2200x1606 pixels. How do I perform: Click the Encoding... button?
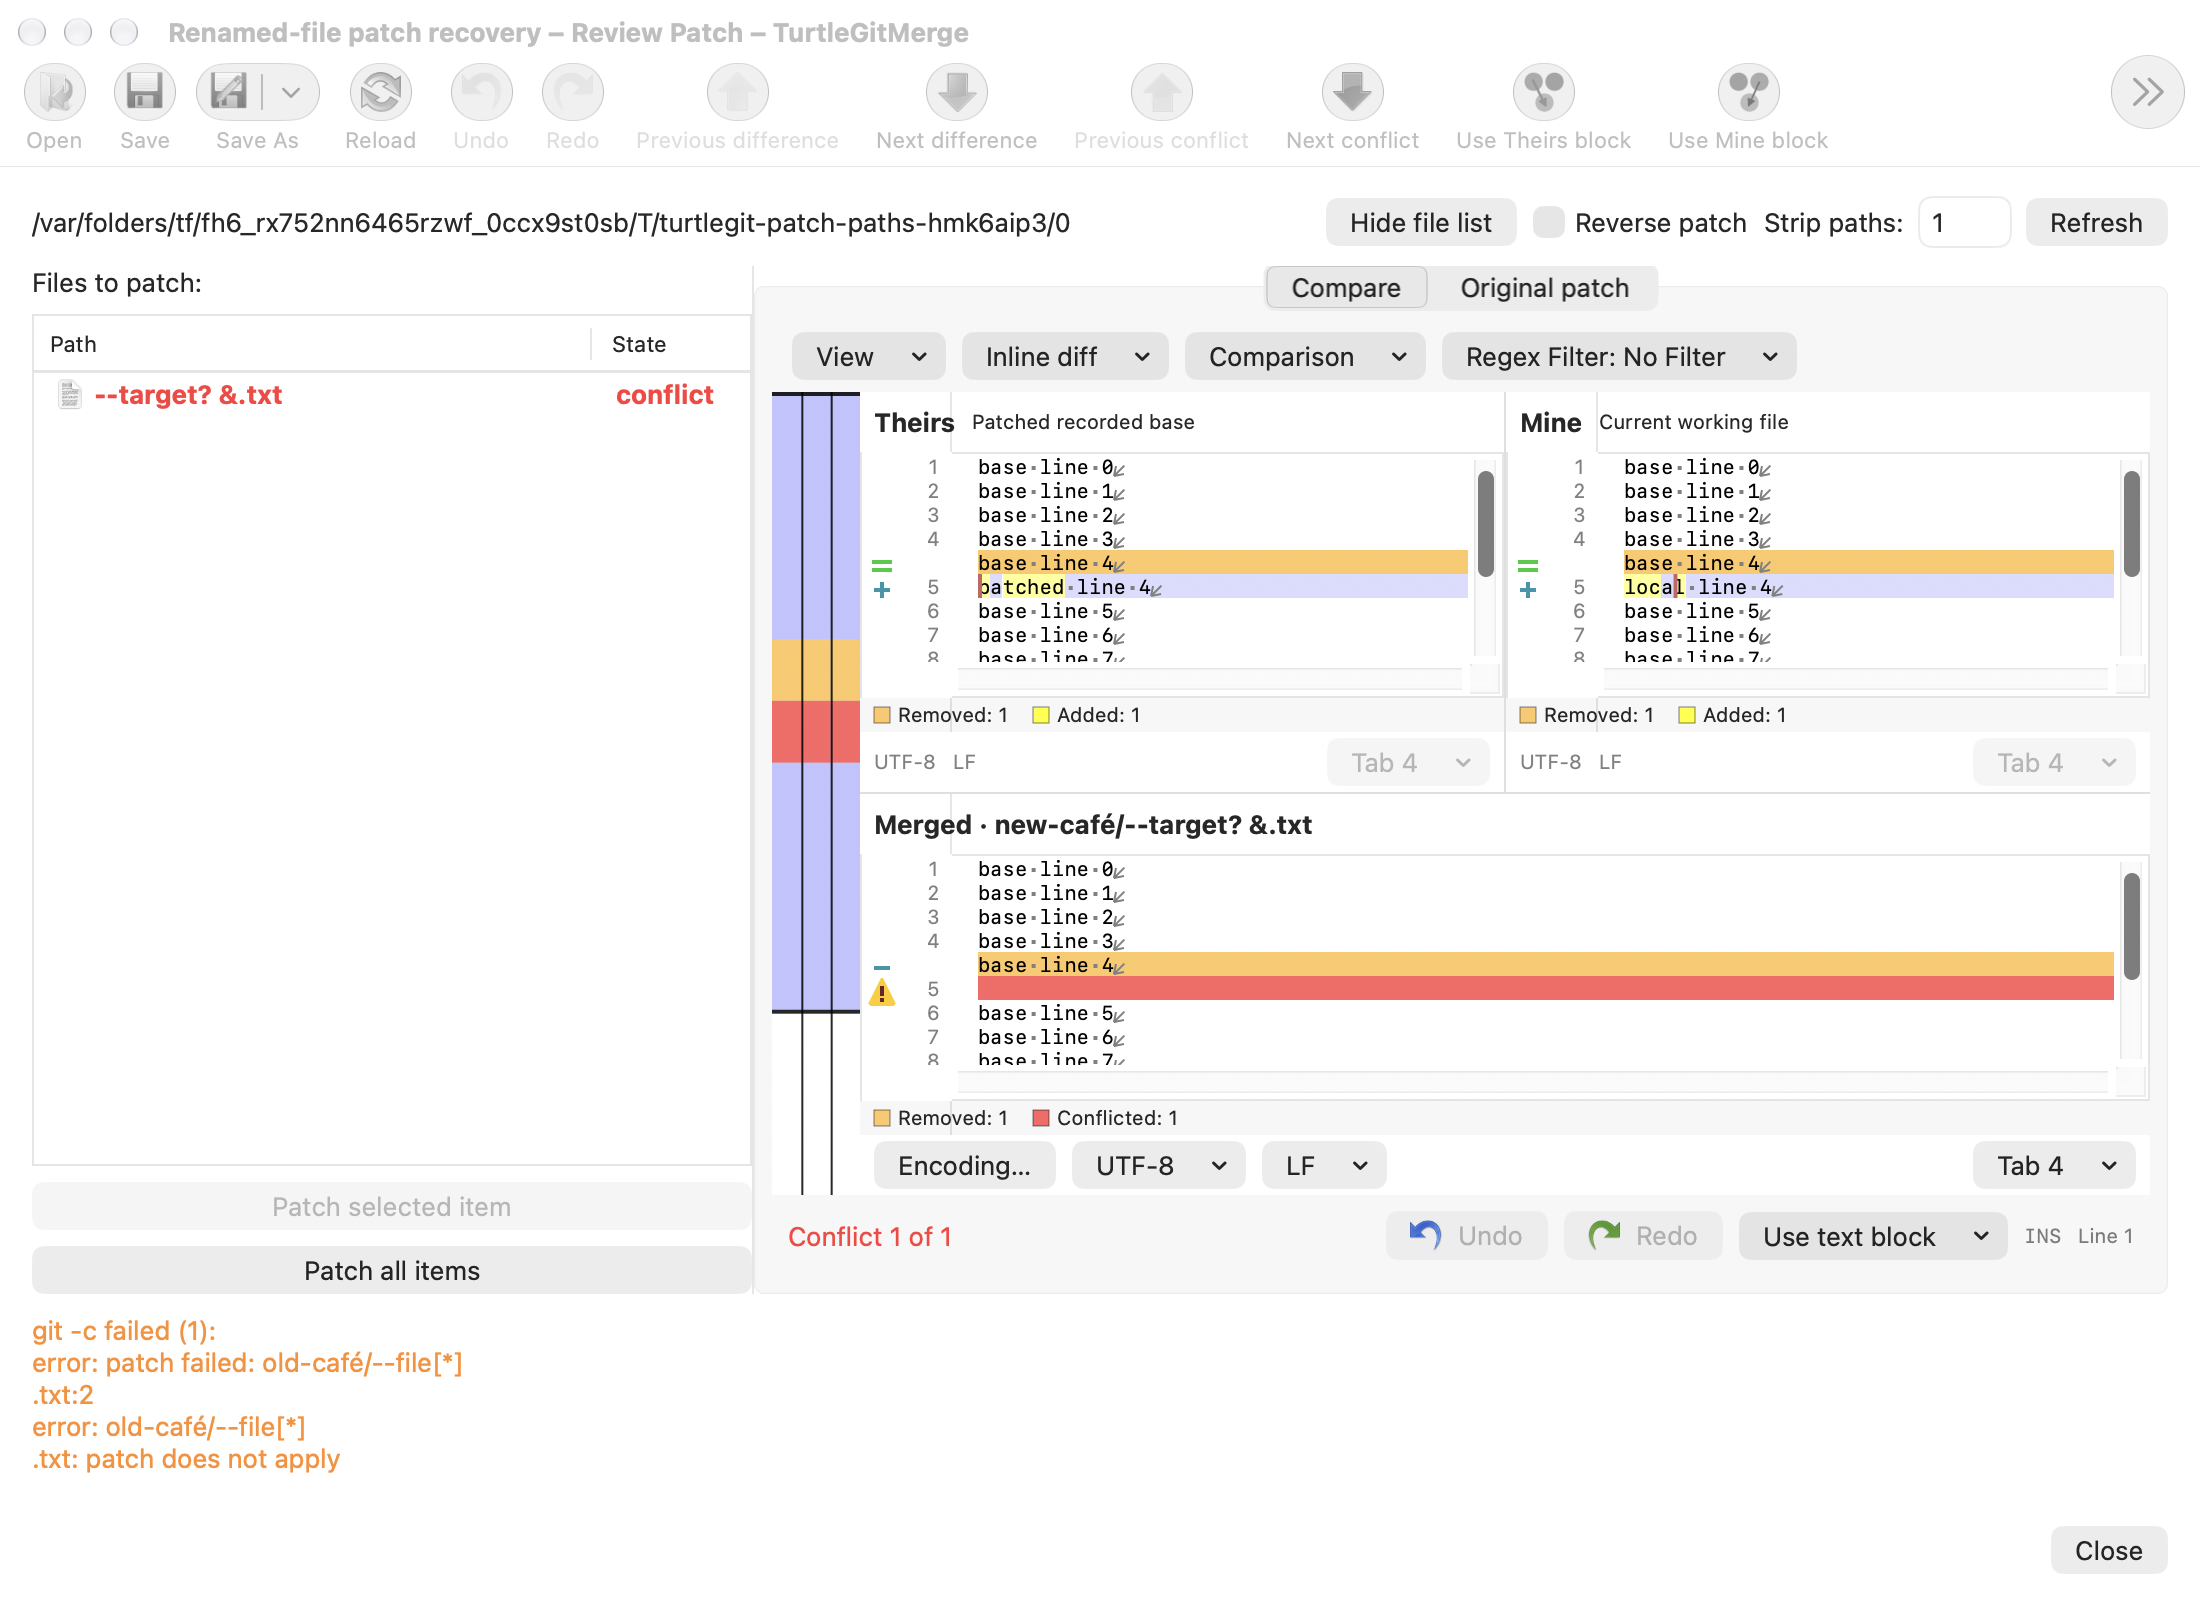point(964,1166)
